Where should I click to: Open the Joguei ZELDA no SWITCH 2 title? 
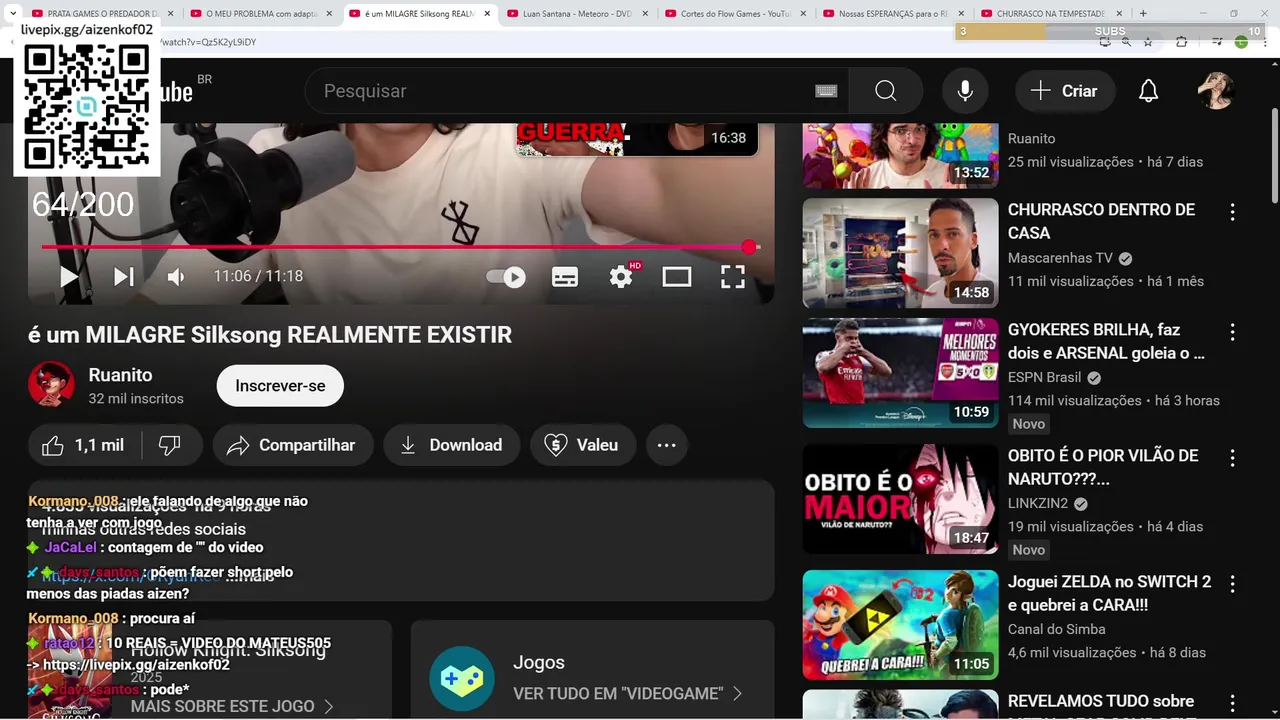1109,593
